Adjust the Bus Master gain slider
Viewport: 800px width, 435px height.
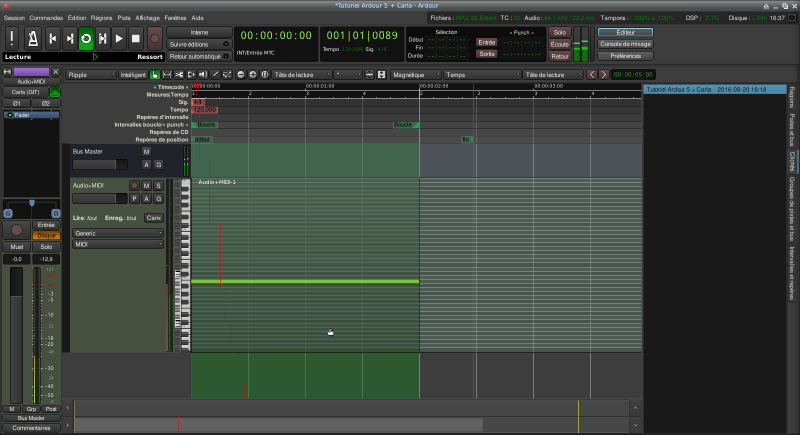pyautogui.click(x=100, y=165)
